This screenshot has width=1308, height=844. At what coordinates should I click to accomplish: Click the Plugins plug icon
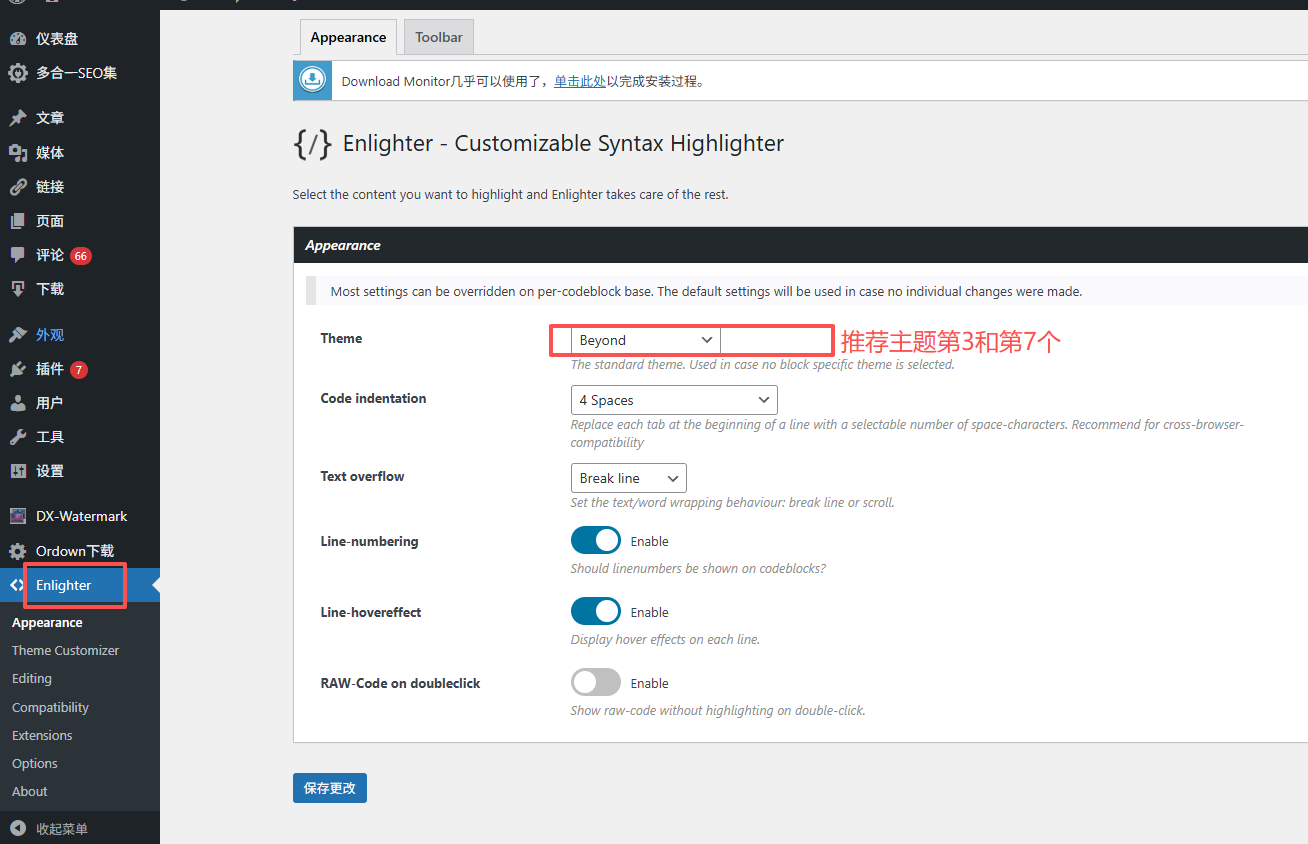pyautogui.click(x=18, y=369)
